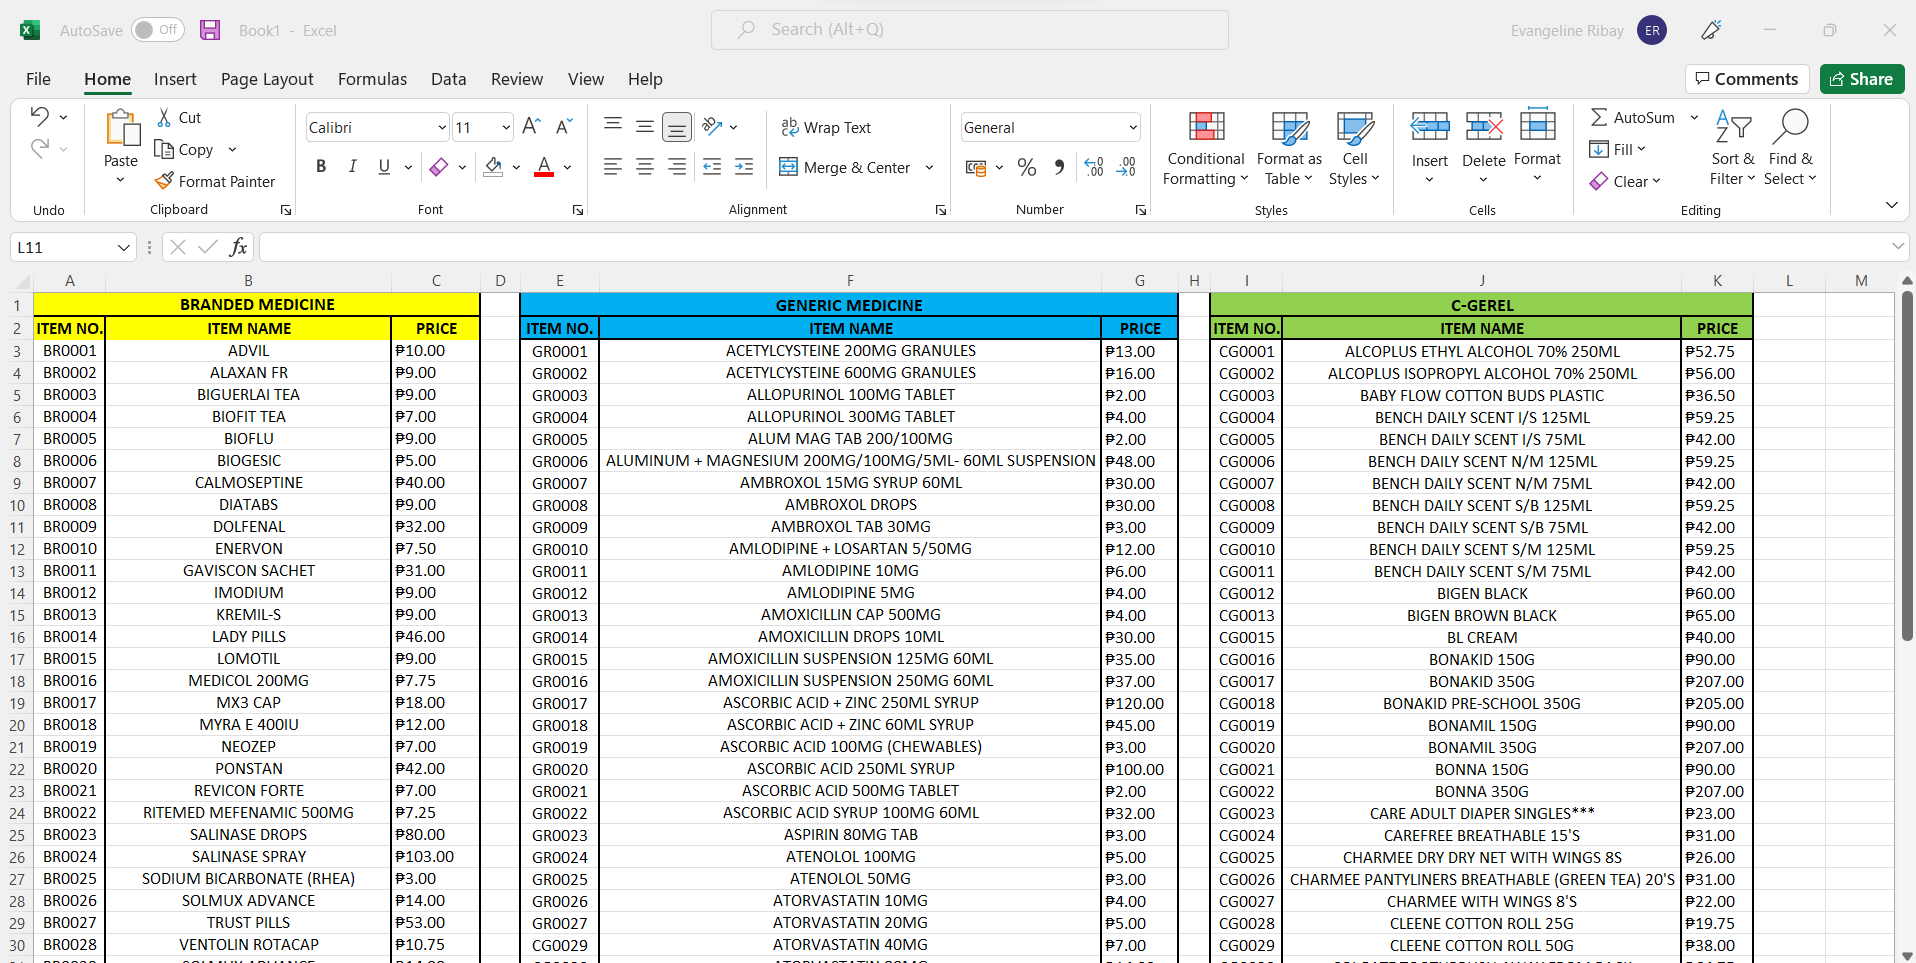The width and height of the screenshot is (1916, 963).
Task: Open the Font name dropdown
Action: pos(441,127)
